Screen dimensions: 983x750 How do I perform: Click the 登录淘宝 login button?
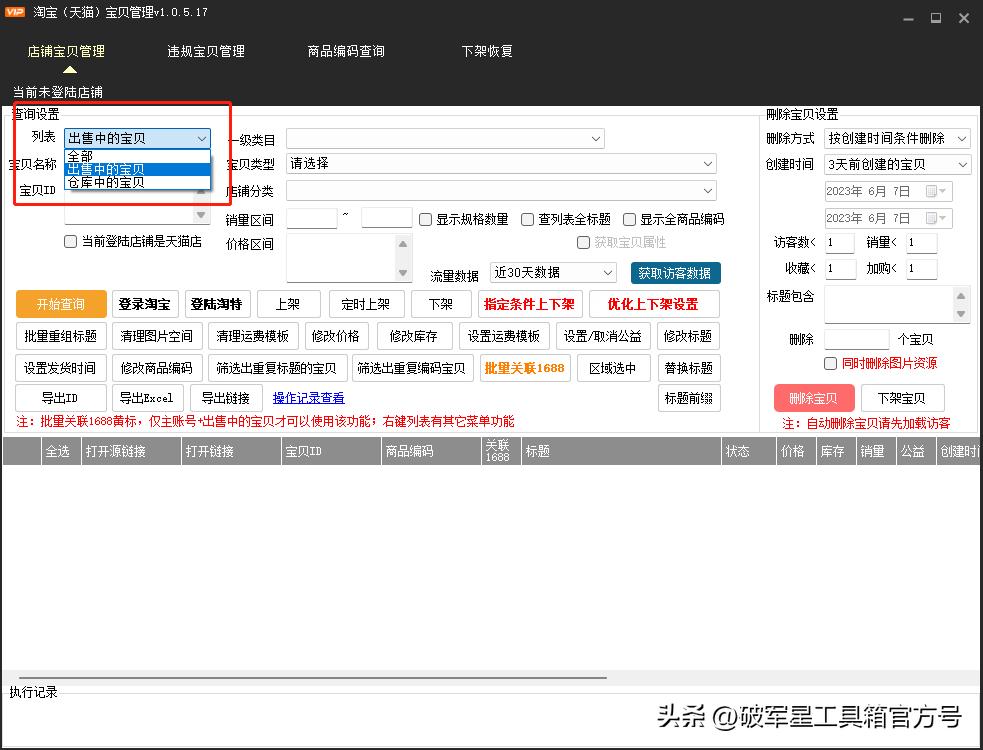[143, 303]
